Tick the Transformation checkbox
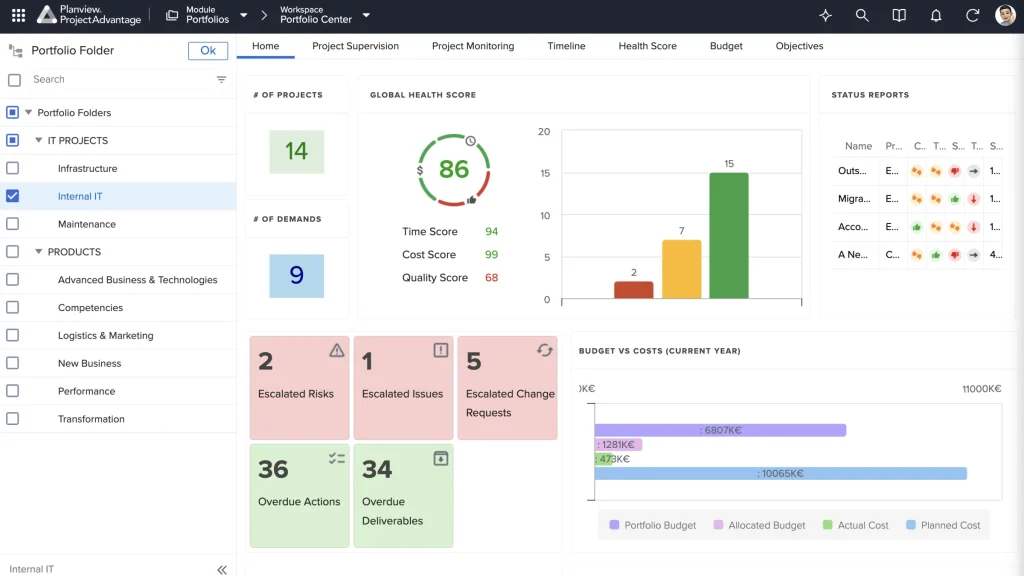 point(12,419)
